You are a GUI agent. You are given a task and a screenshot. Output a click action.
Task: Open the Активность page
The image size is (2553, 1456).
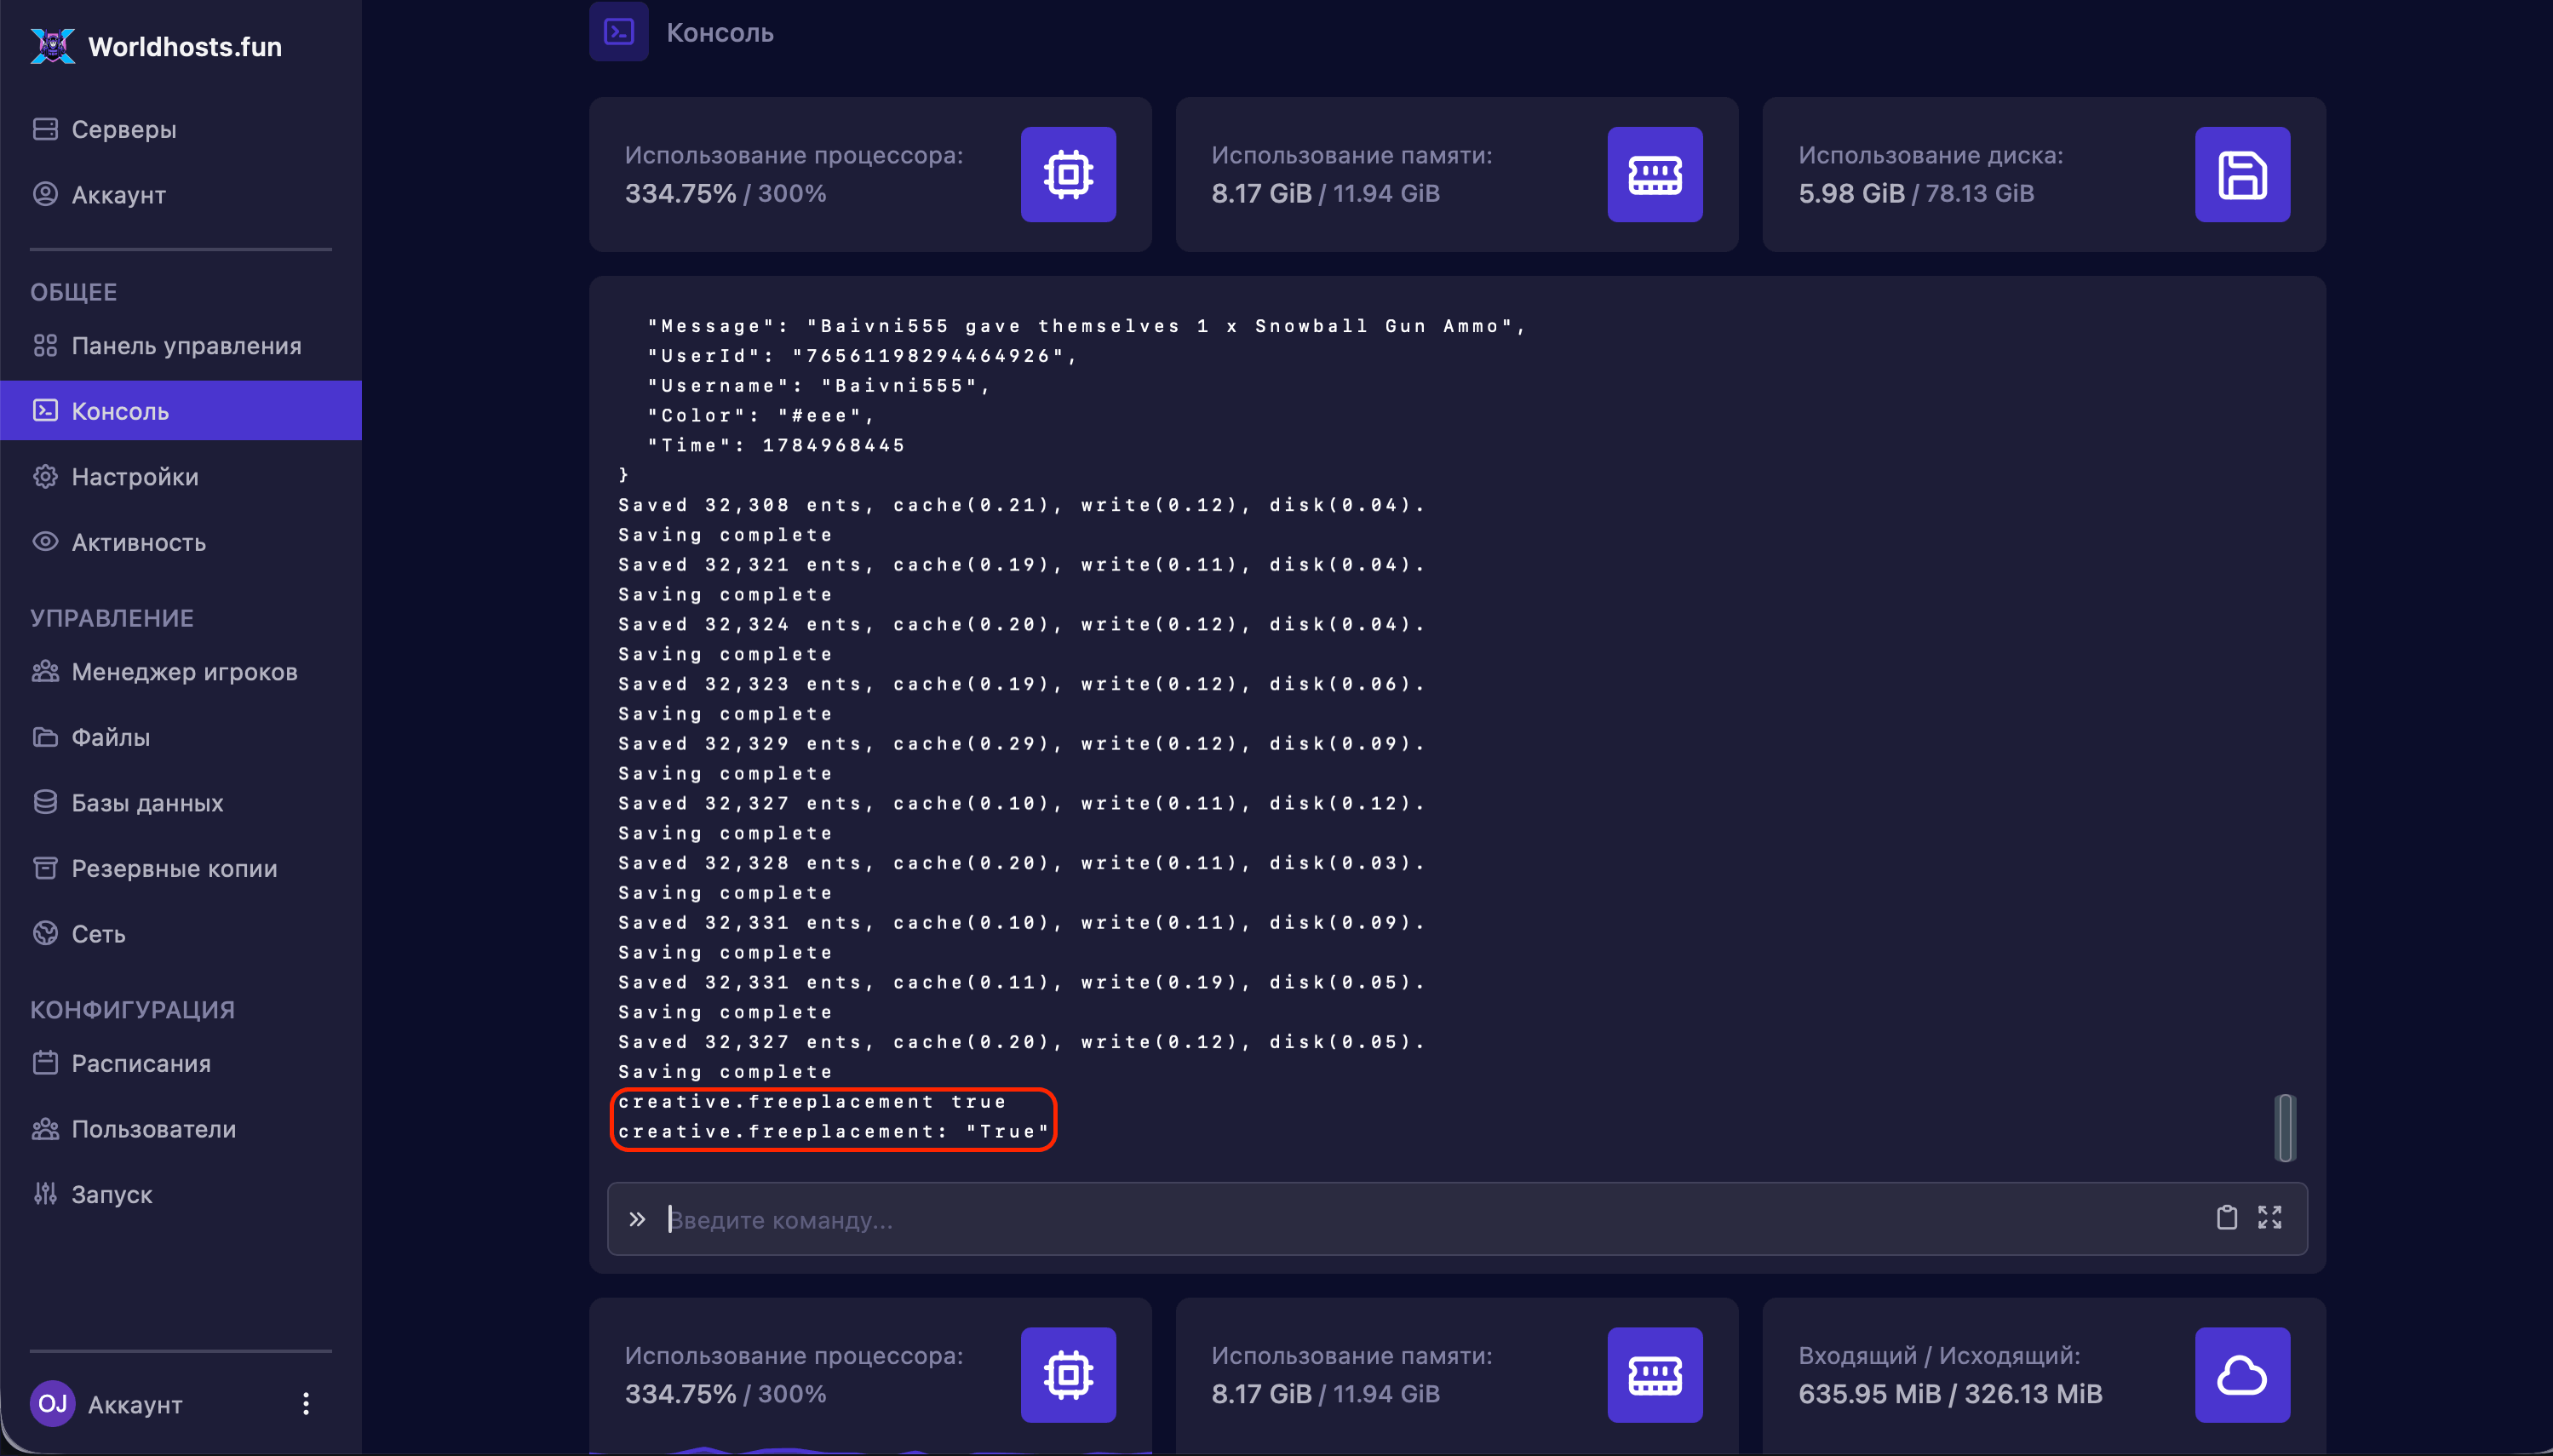coord(180,542)
